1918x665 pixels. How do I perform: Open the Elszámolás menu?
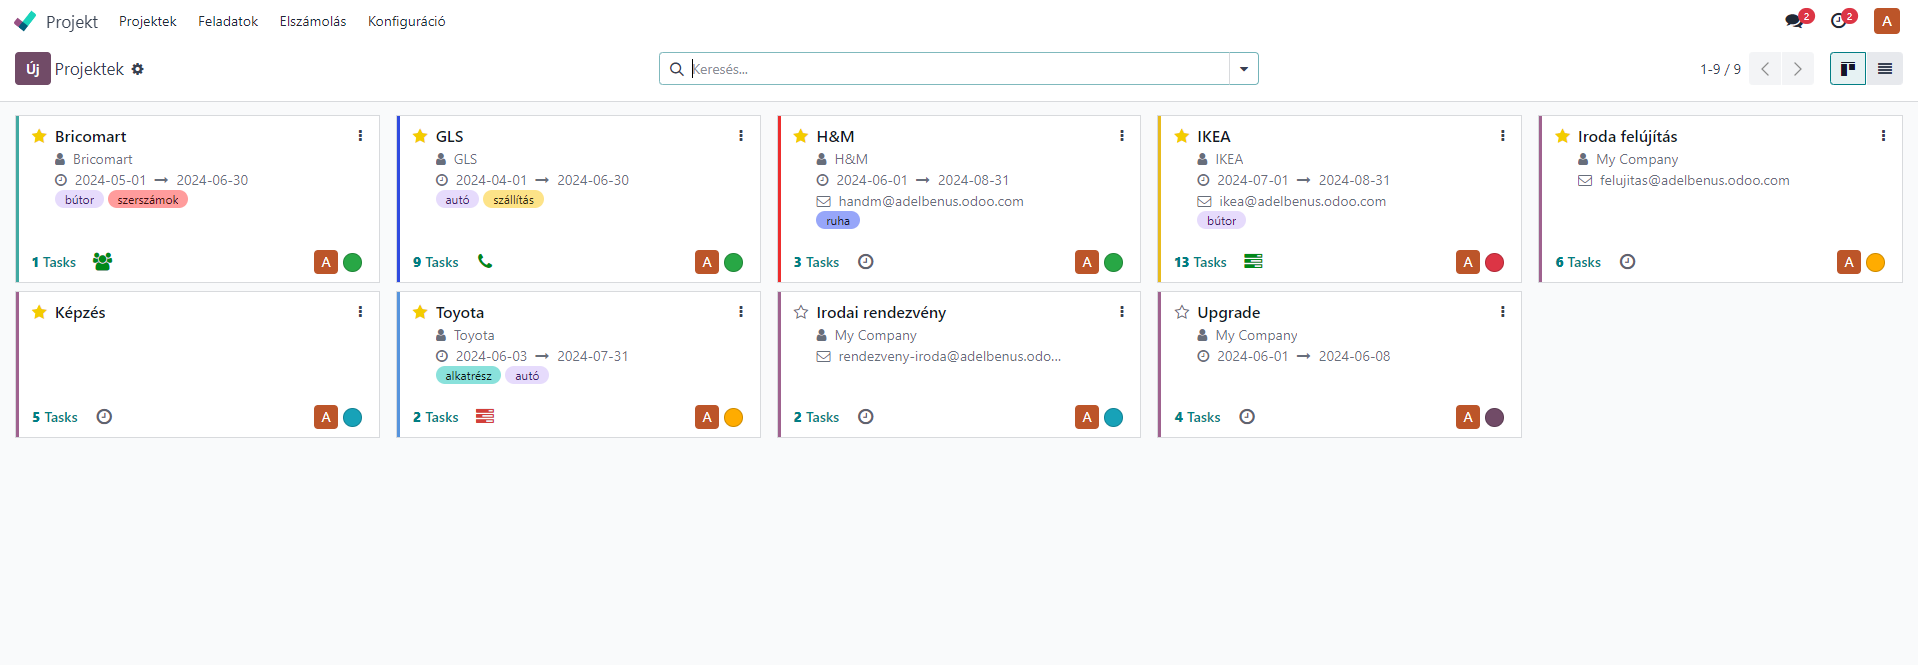[313, 21]
